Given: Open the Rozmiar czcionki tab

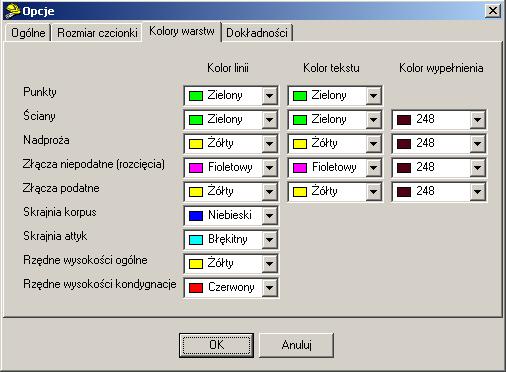Looking at the screenshot, I should coord(97,33).
